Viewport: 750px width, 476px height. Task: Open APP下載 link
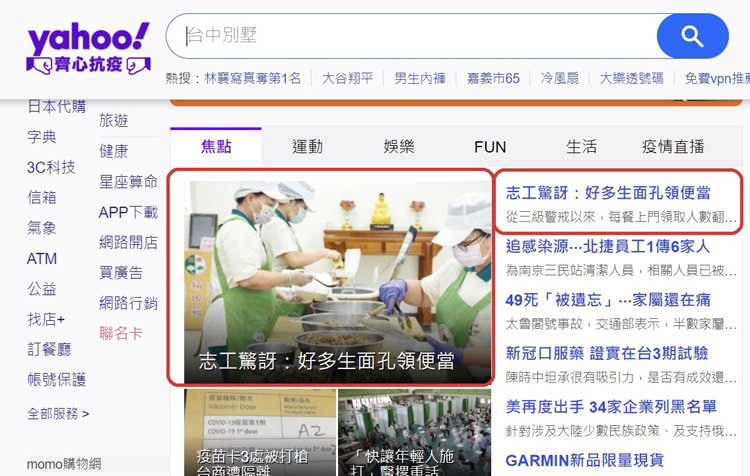[128, 212]
